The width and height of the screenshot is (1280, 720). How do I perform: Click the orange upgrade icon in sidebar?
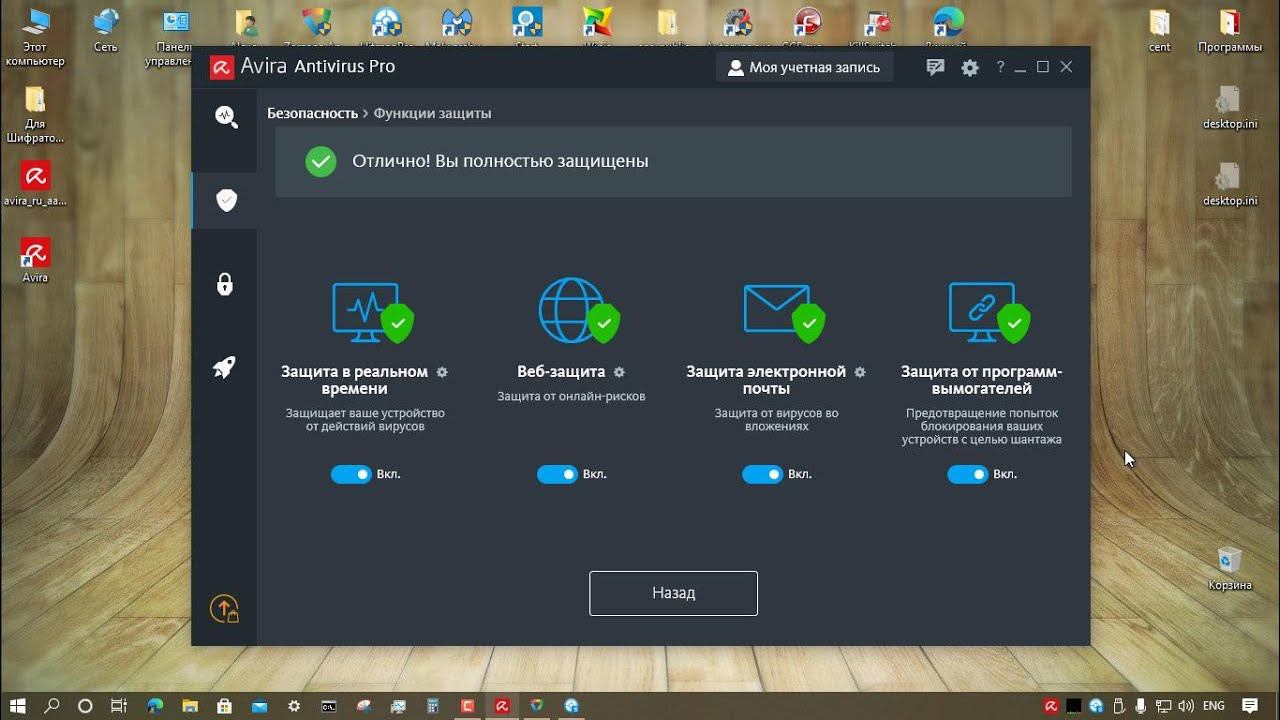[x=224, y=609]
